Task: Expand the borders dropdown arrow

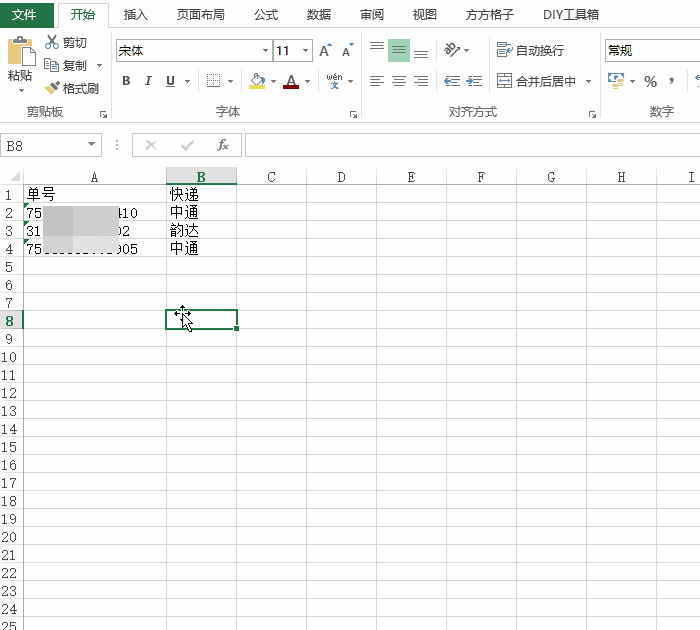Action: (x=230, y=81)
